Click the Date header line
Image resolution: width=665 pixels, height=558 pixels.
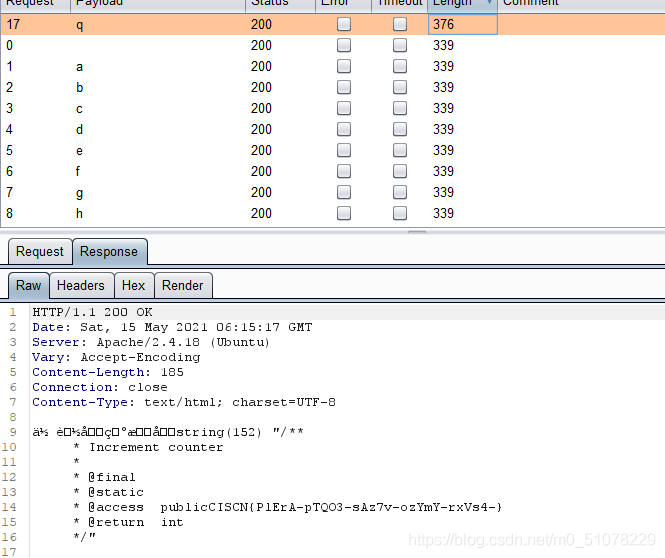172,327
